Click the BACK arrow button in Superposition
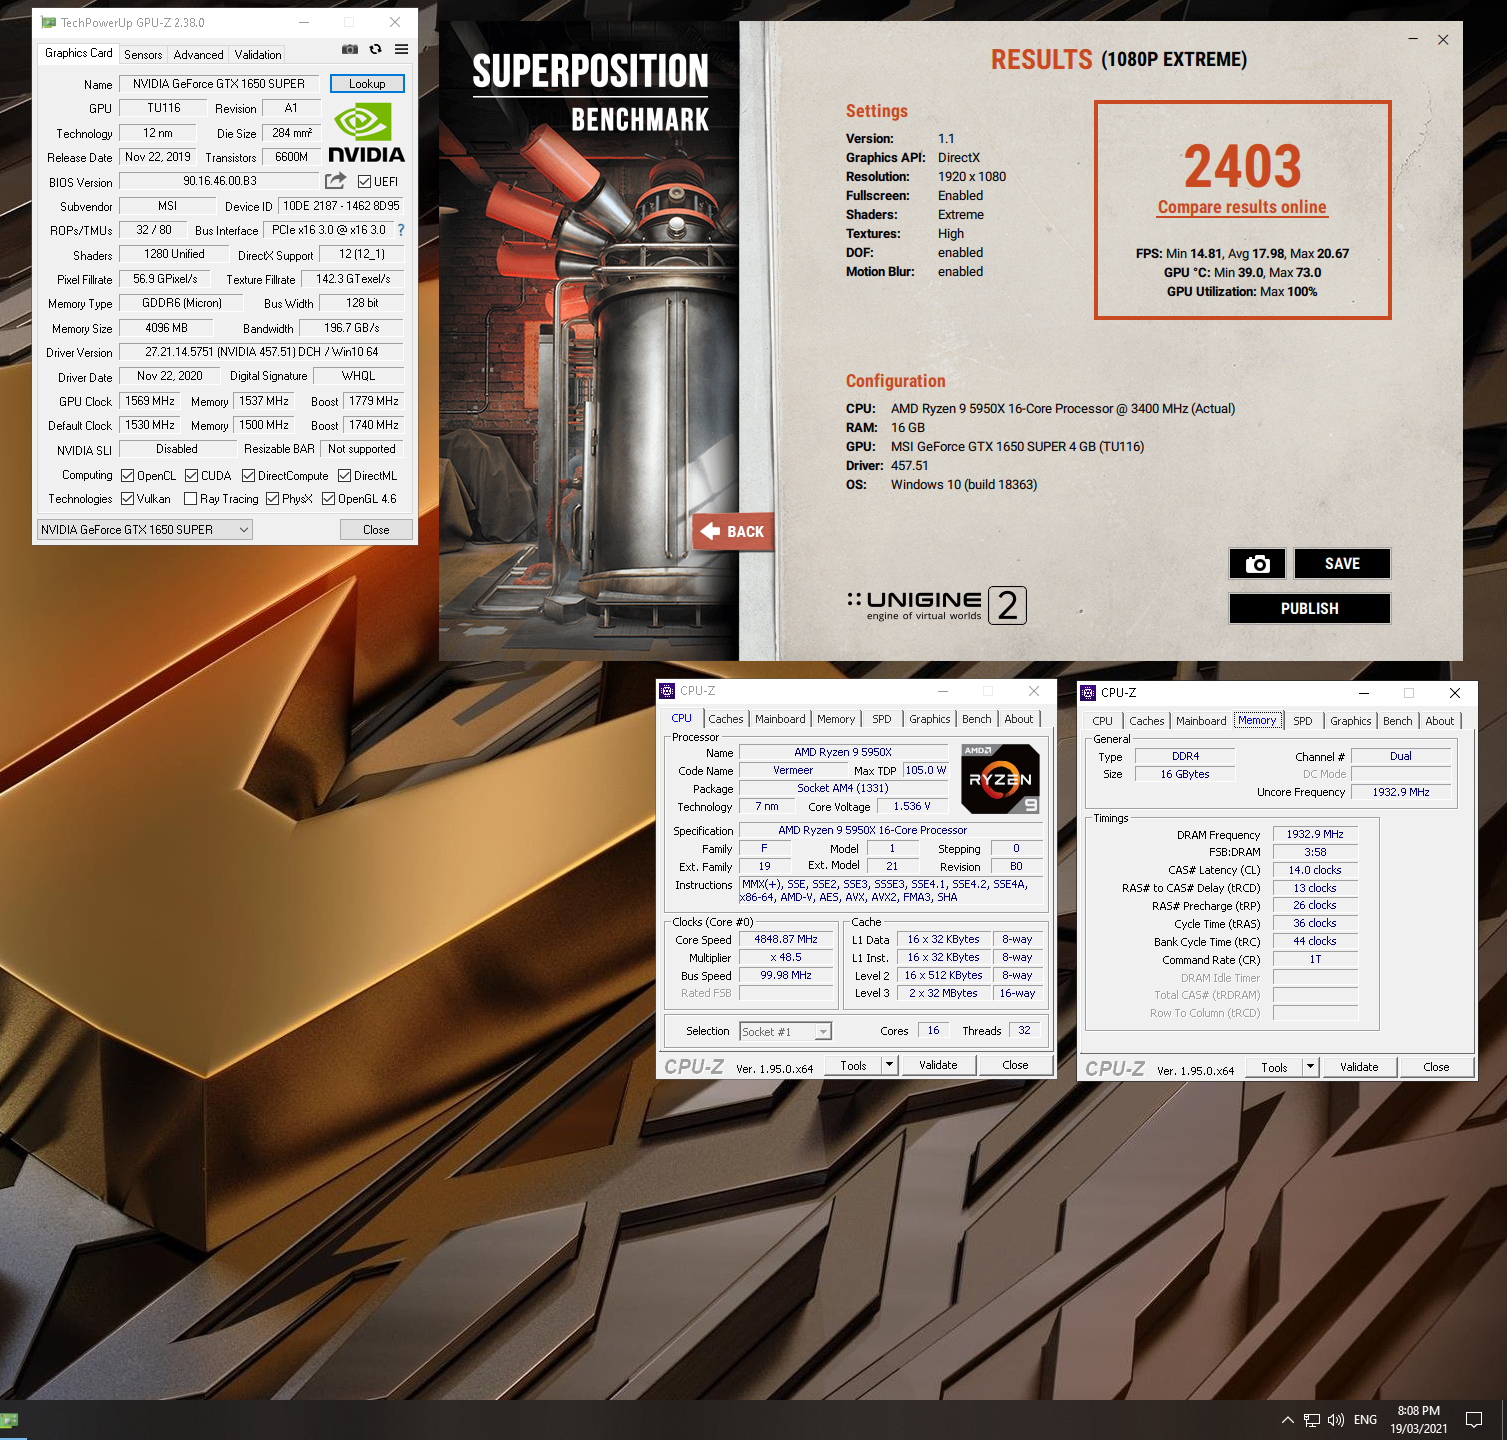1507x1440 pixels. coord(732,532)
